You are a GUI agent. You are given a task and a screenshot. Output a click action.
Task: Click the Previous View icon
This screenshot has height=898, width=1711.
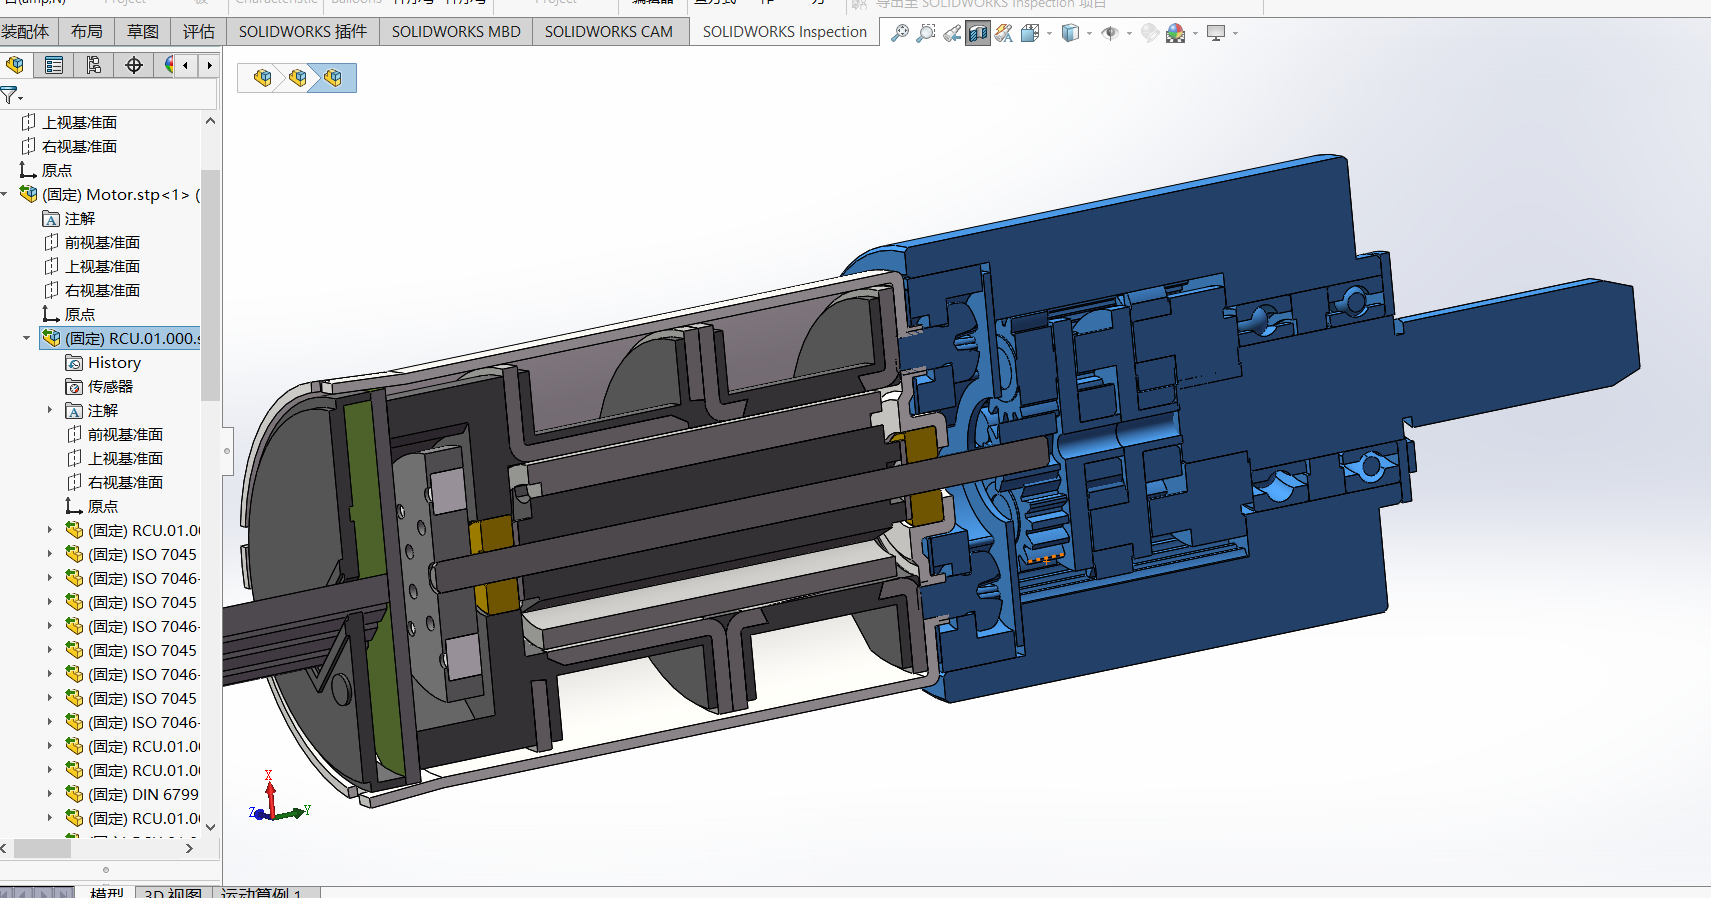pos(952,34)
